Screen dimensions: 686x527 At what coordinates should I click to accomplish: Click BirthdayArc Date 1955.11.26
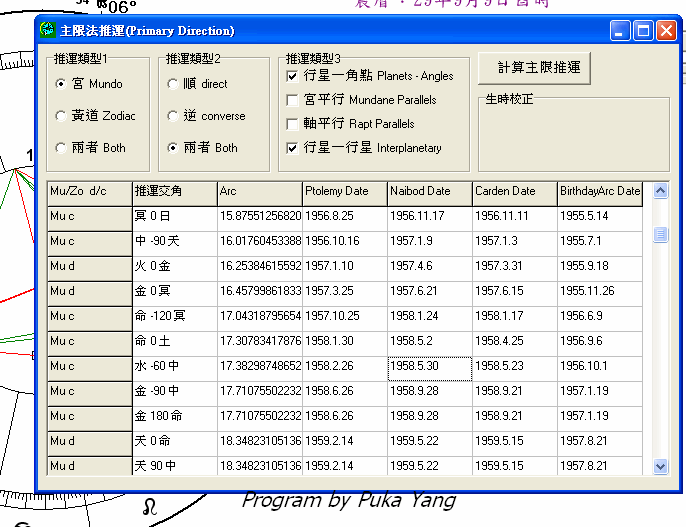[600, 293]
